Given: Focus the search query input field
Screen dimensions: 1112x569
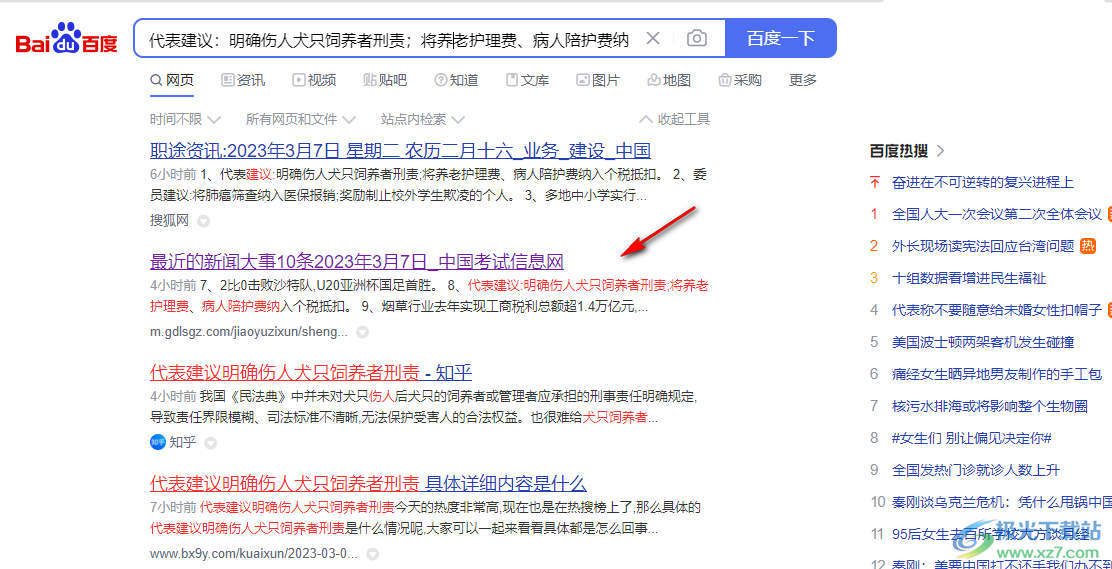Looking at the screenshot, I should tap(389, 39).
